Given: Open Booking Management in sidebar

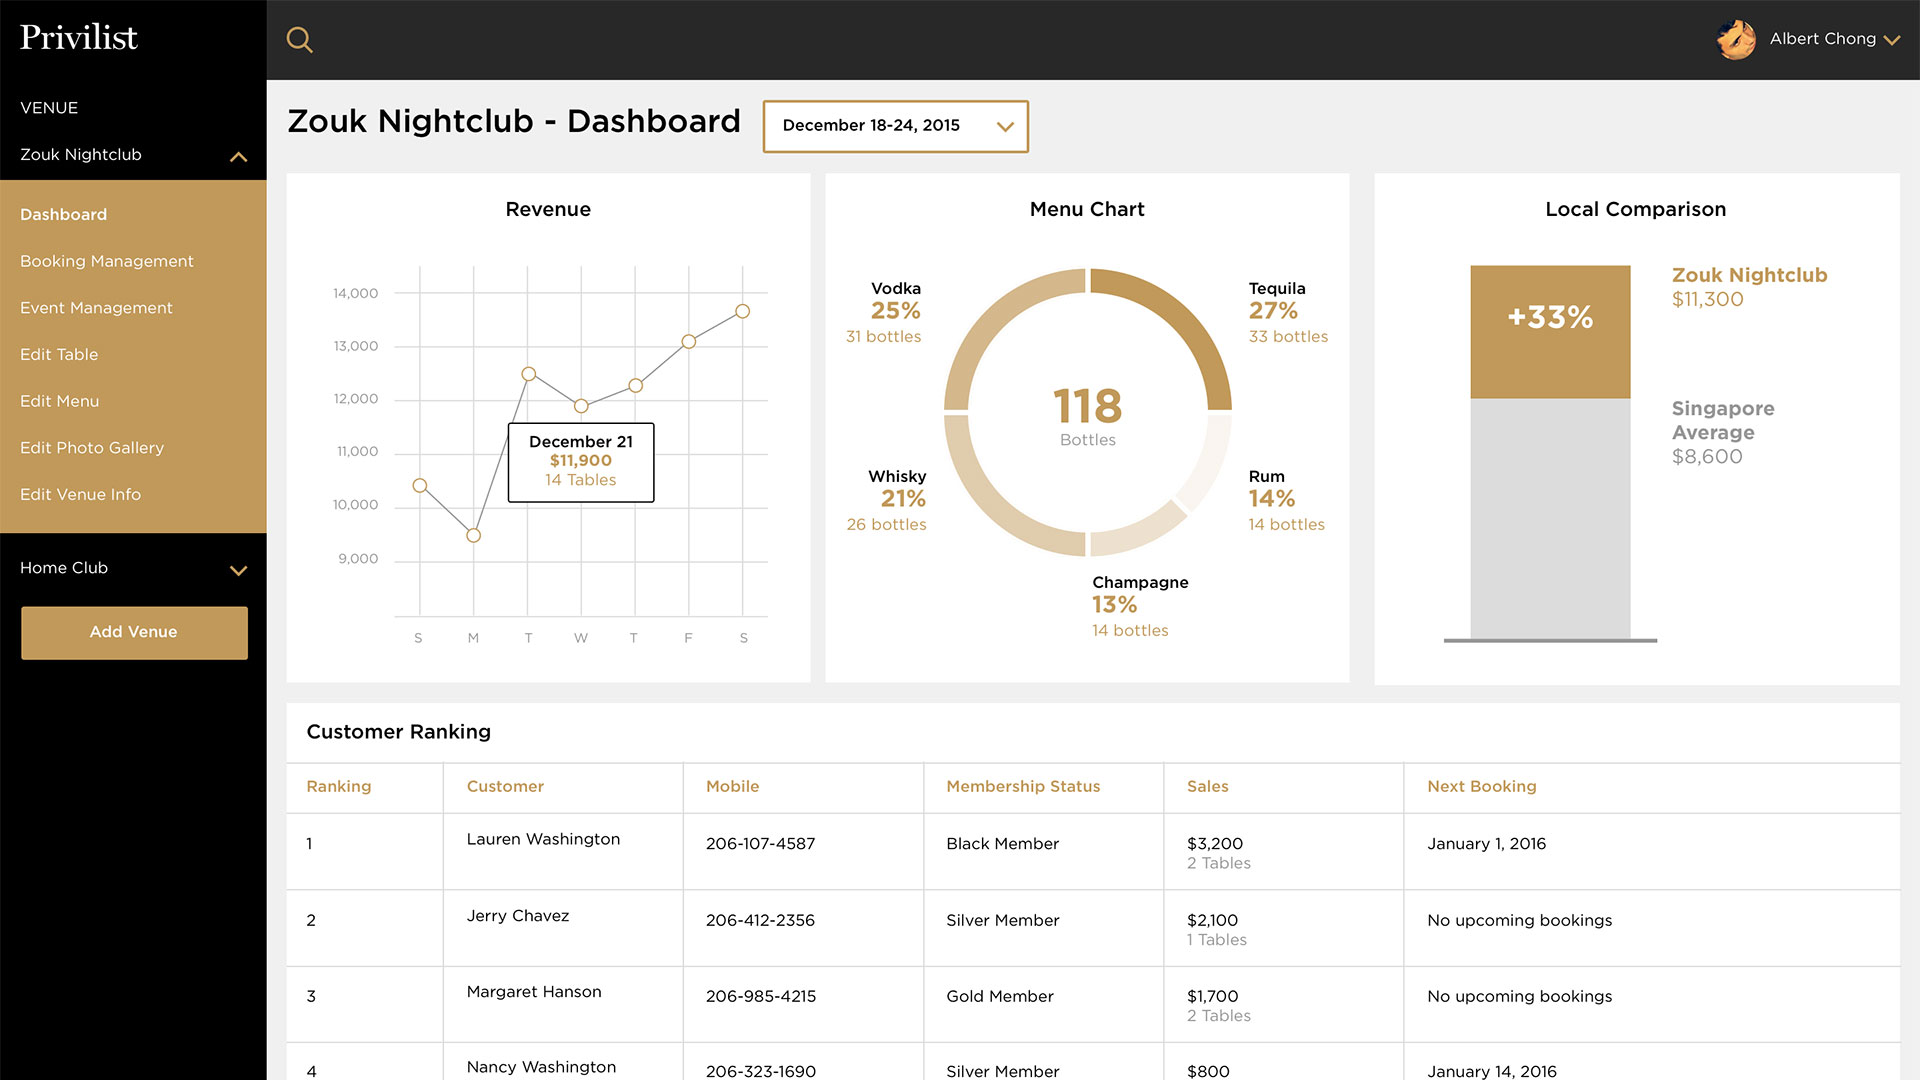Looking at the screenshot, I should (x=107, y=261).
